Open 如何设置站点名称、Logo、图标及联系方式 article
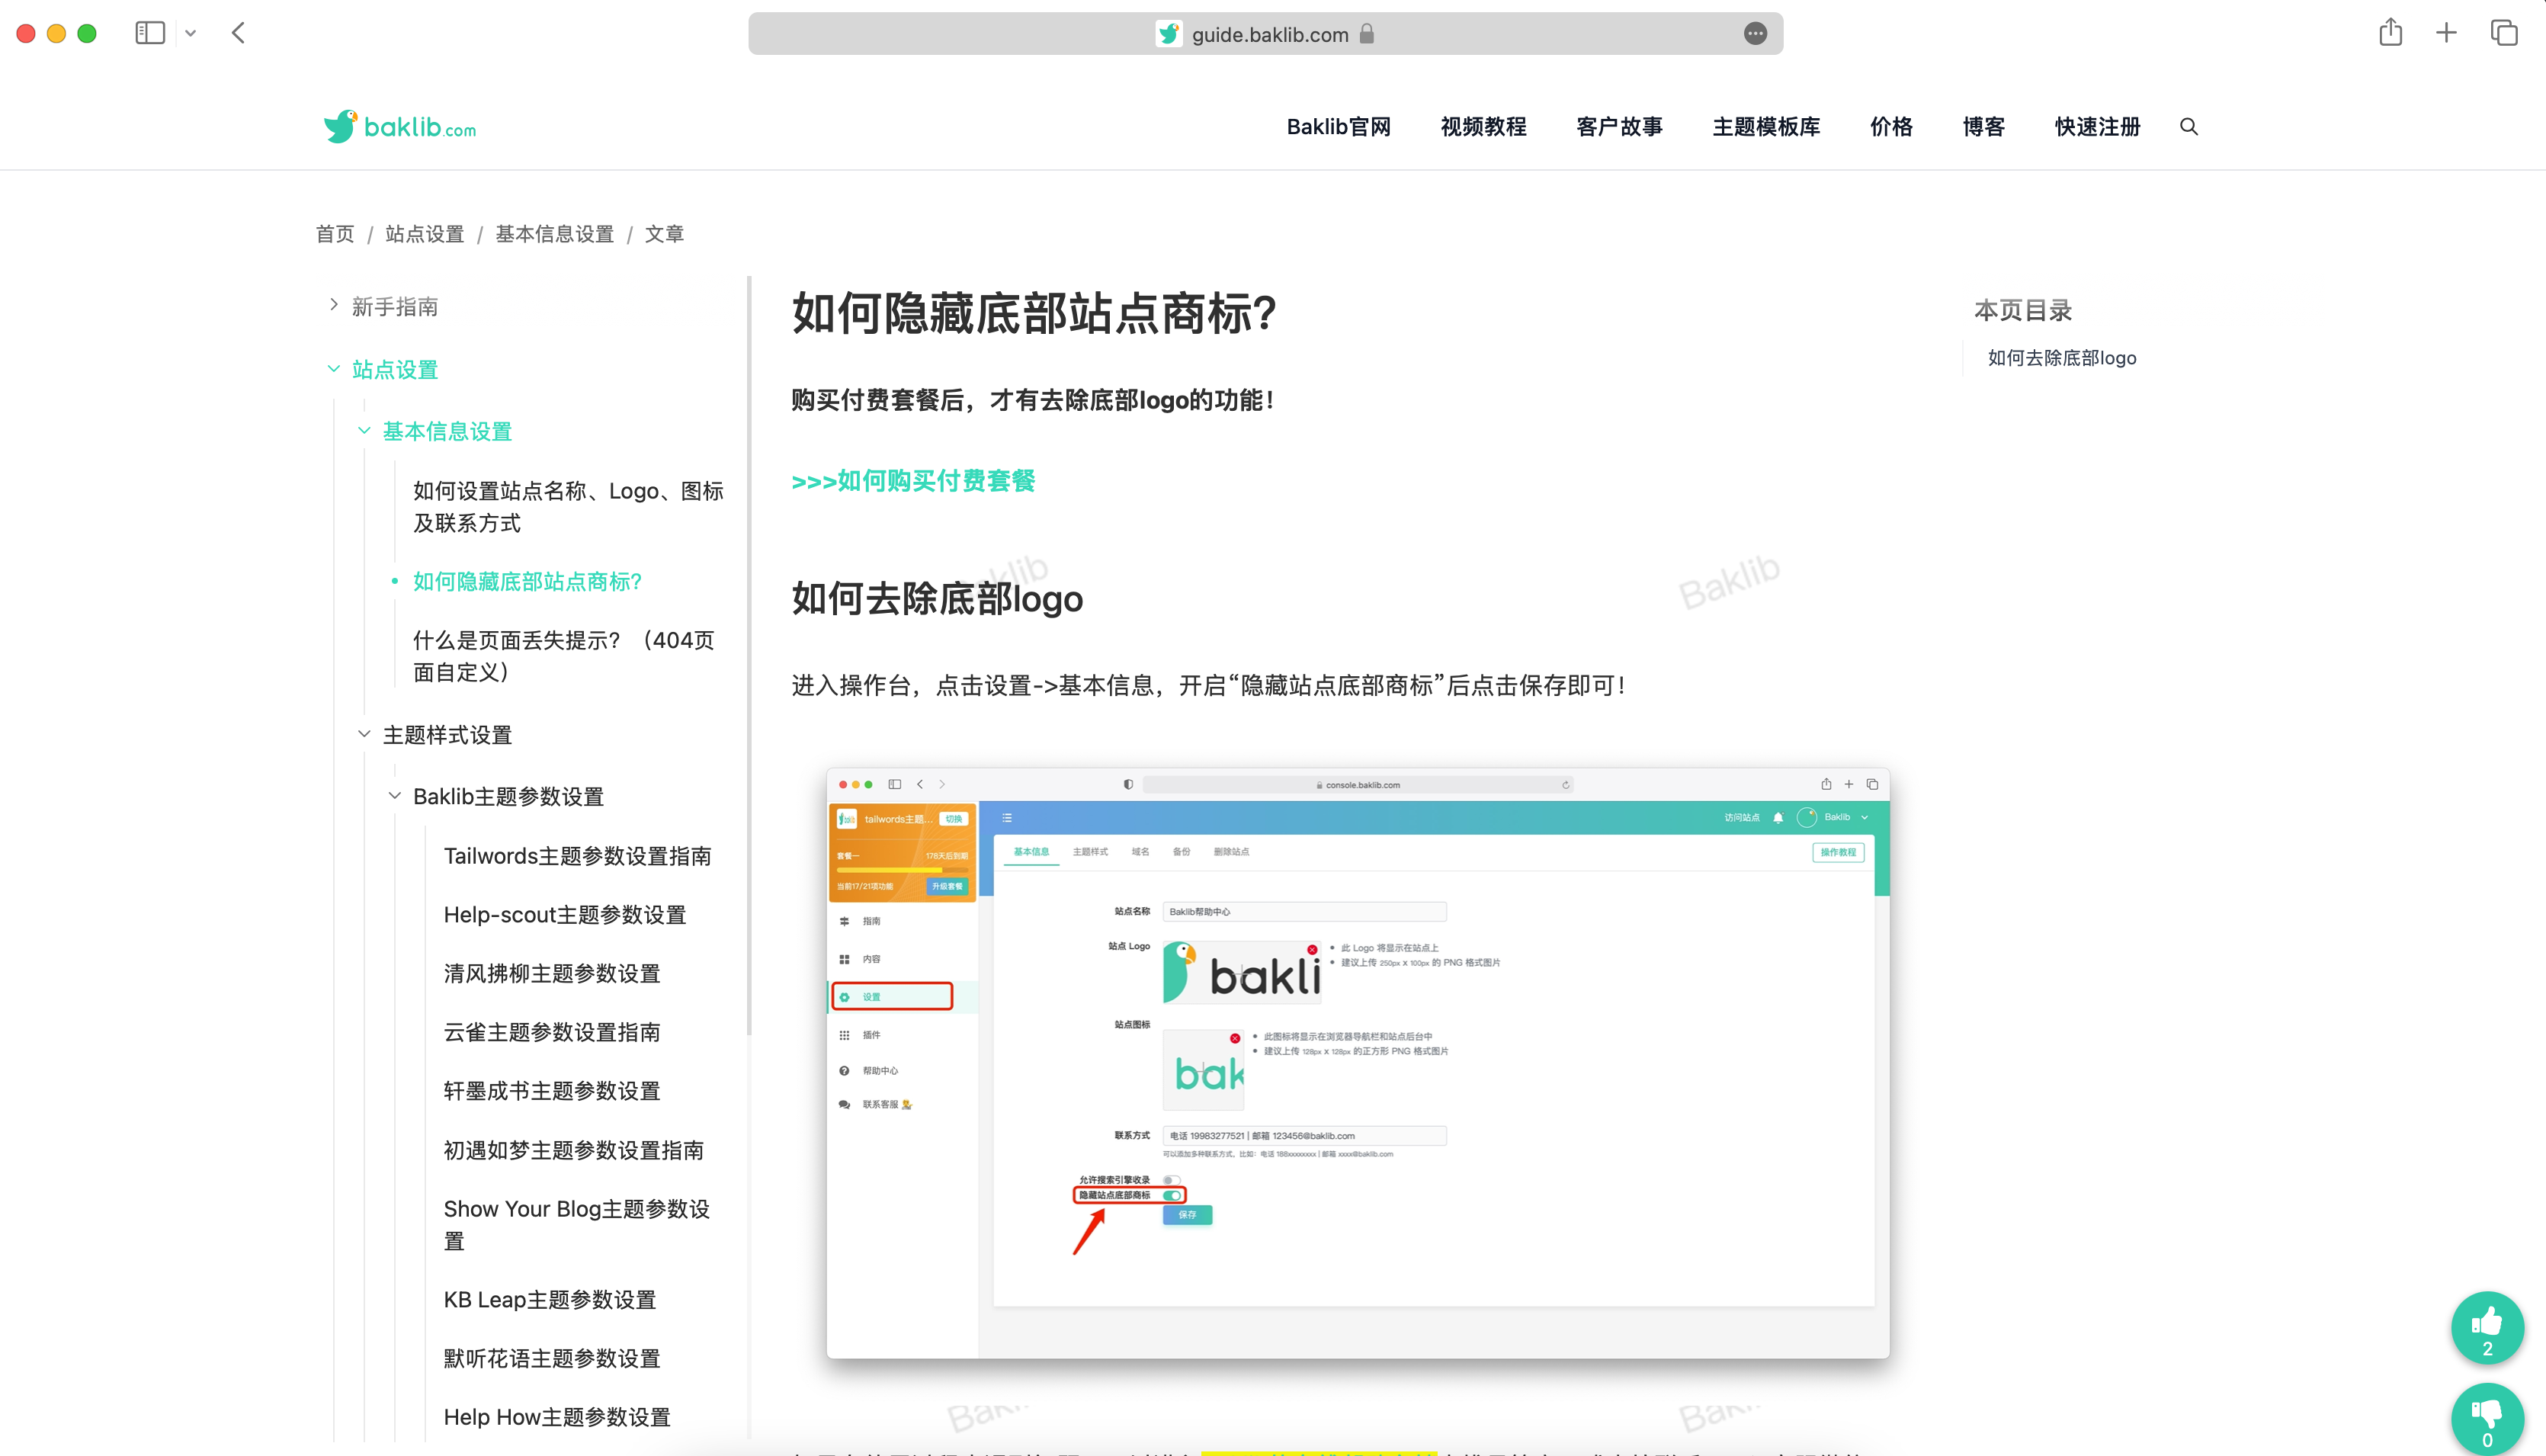This screenshot has height=1456, width=2546. (x=568, y=507)
